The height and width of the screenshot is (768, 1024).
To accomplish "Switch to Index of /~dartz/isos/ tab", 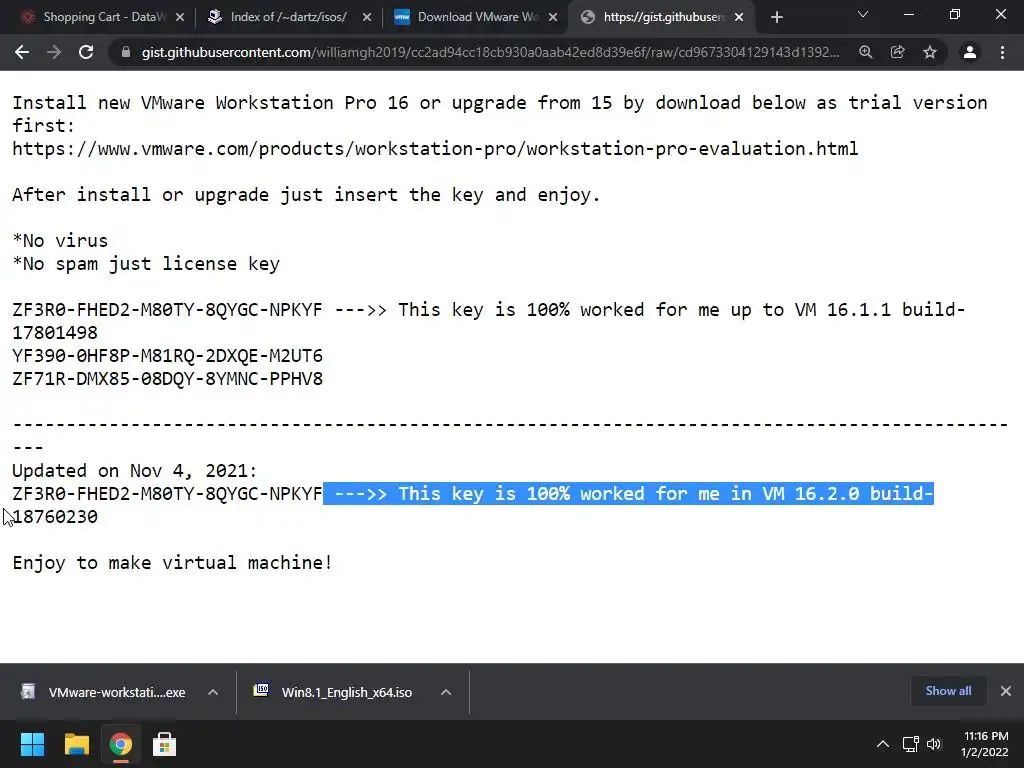I will 285,17.
